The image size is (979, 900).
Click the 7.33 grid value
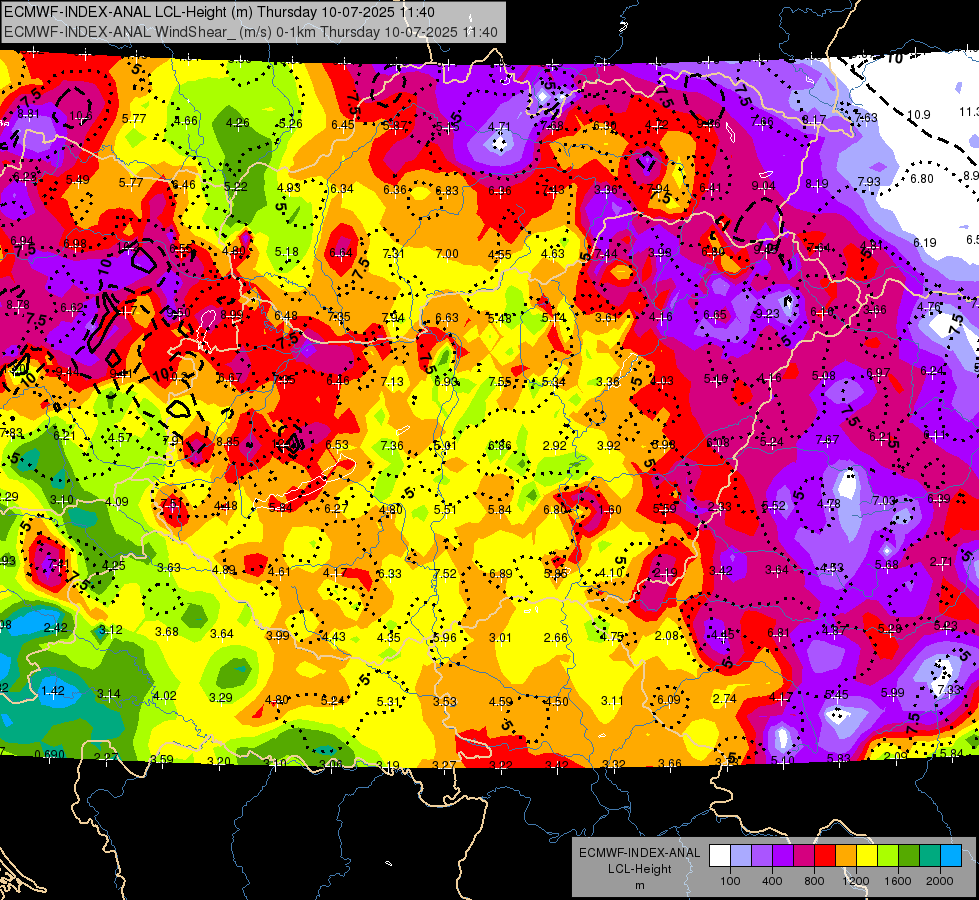tap(948, 689)
